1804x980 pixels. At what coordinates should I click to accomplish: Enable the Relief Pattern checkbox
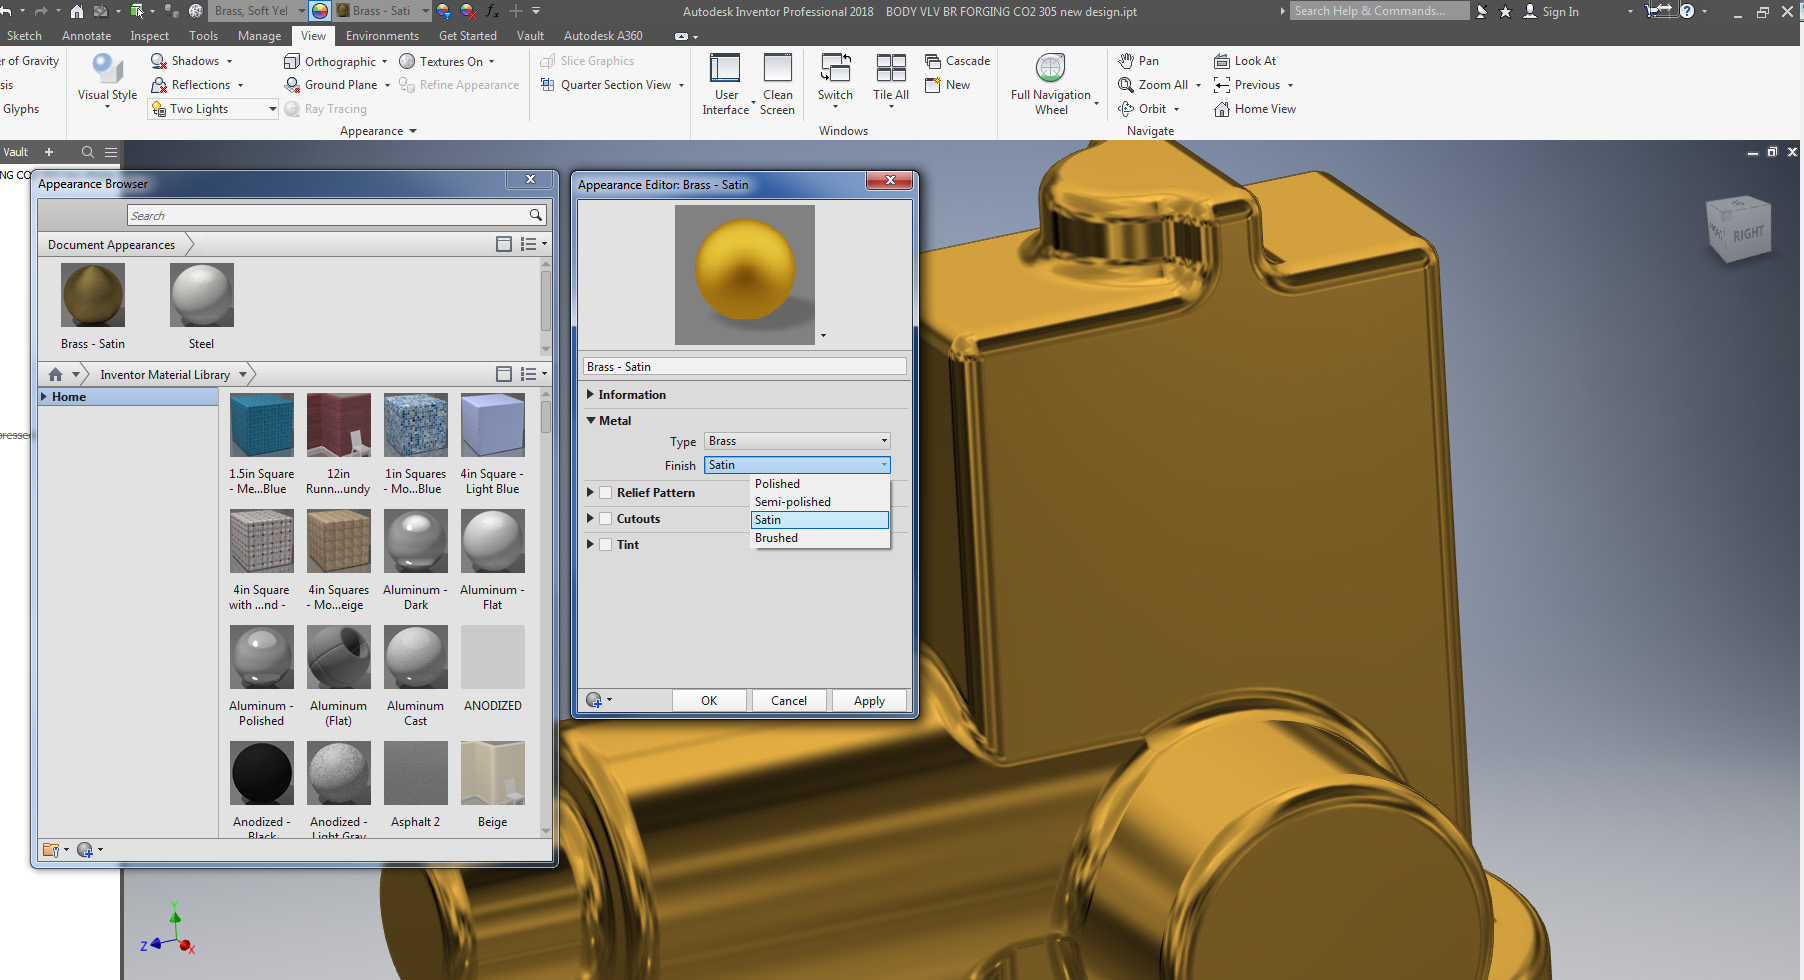605,492
